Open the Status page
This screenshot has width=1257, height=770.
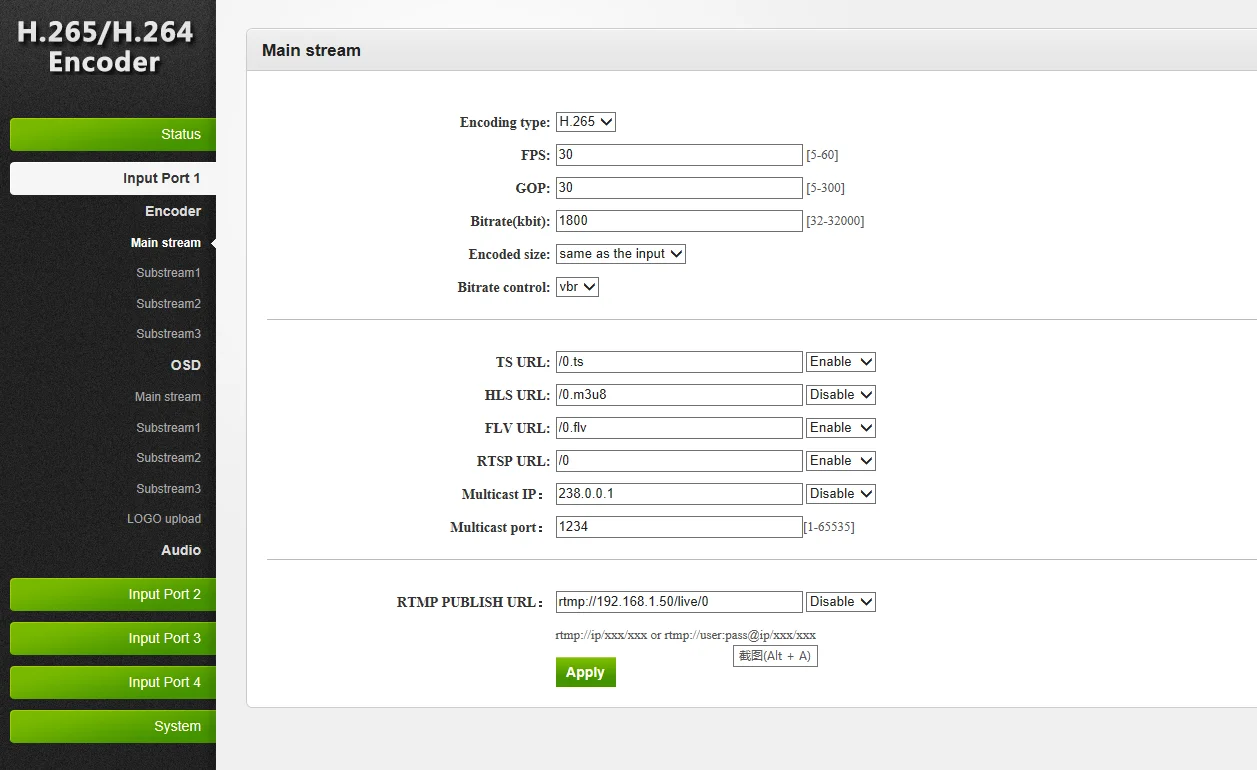pyautogui.click(x=113, y=134)
